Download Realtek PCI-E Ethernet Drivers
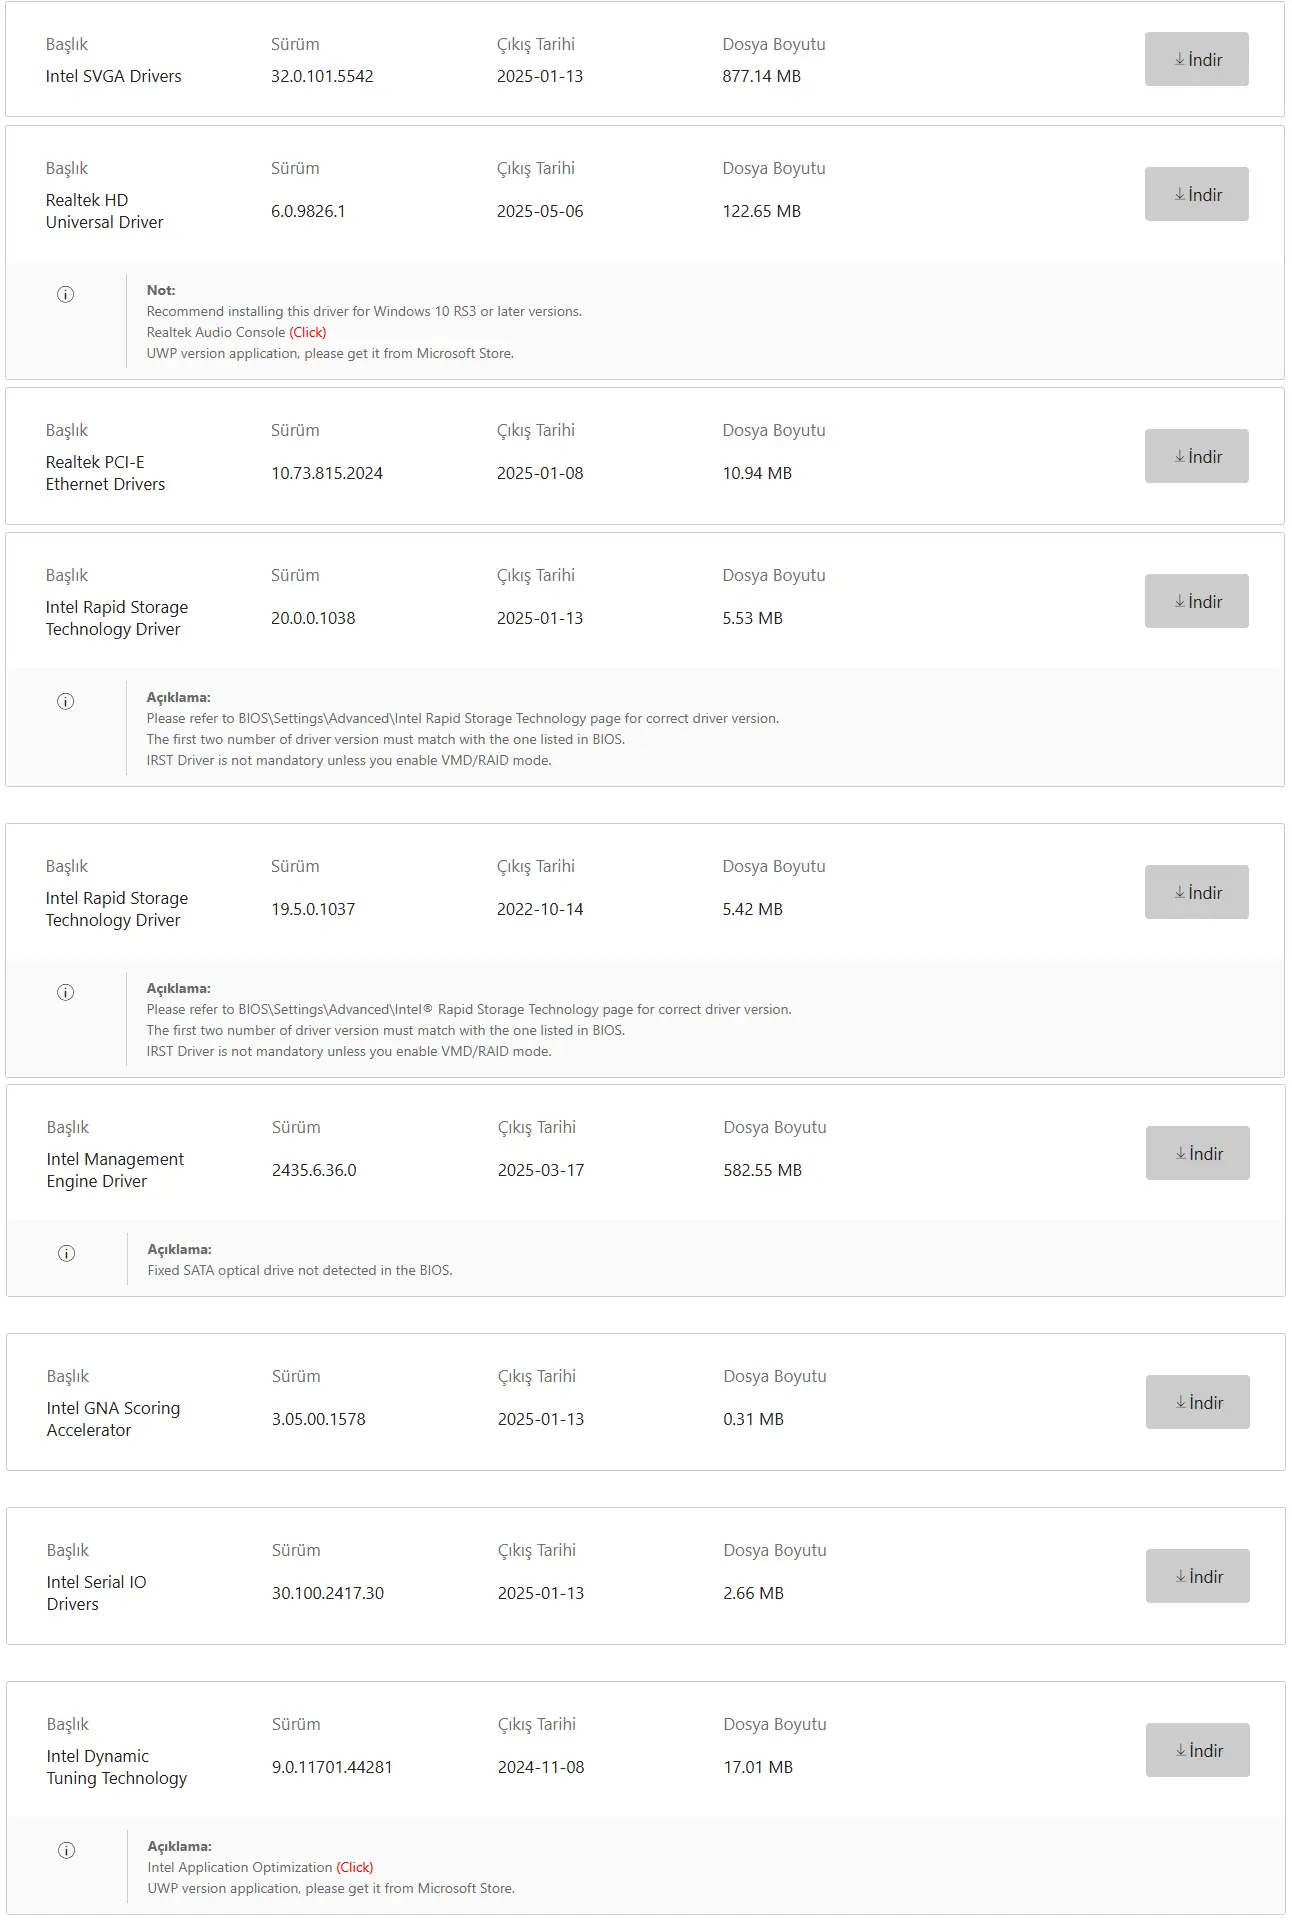Viewport: 1292px width, 1920px height. pyautogui.click(x=1196, y=456)
